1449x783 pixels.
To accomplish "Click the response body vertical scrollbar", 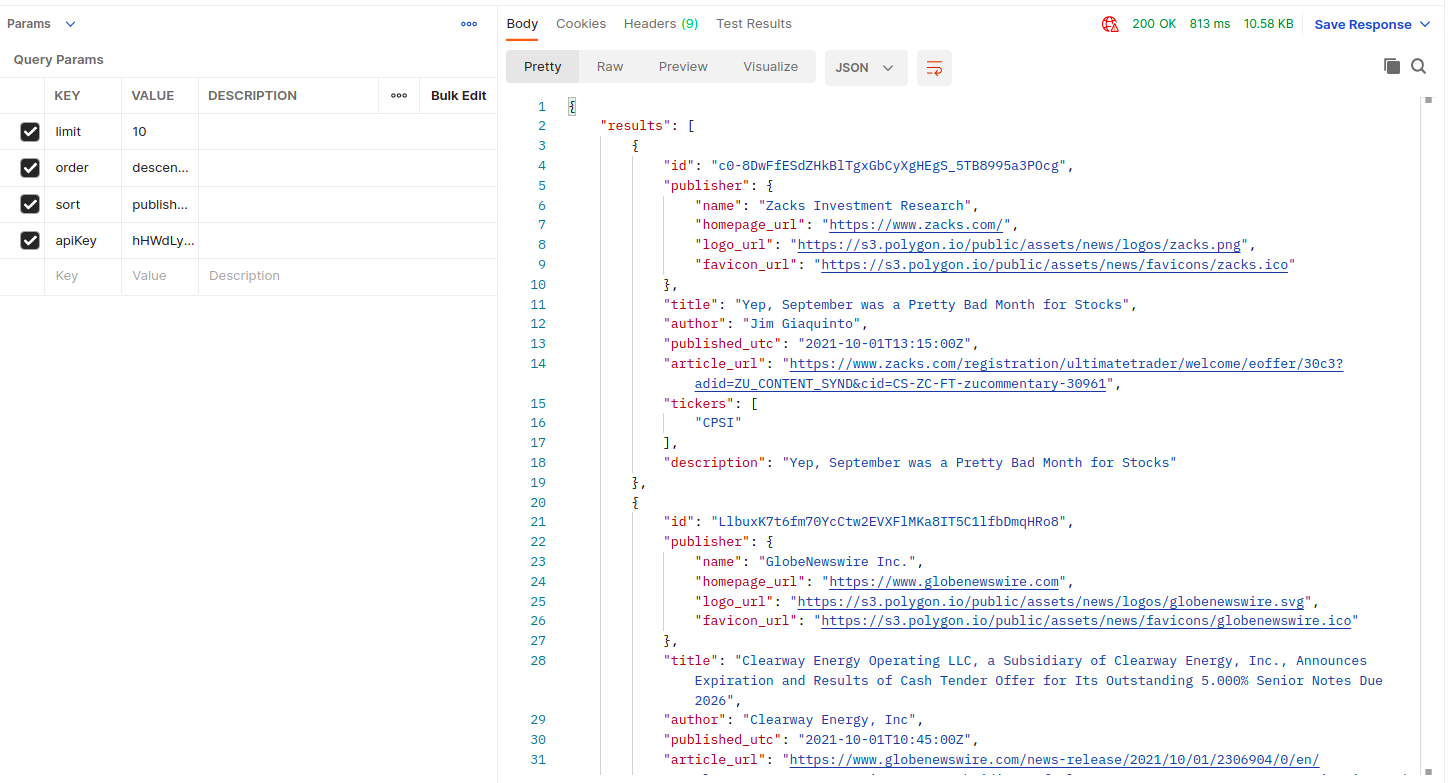I will pyautogui.click(x=1426, y=400).
